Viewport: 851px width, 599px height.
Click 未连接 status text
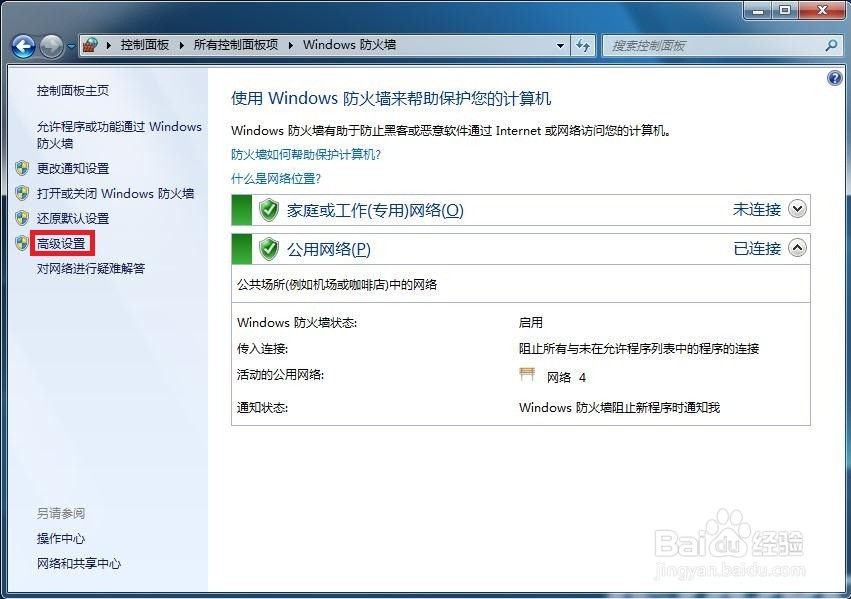point(757,209)
